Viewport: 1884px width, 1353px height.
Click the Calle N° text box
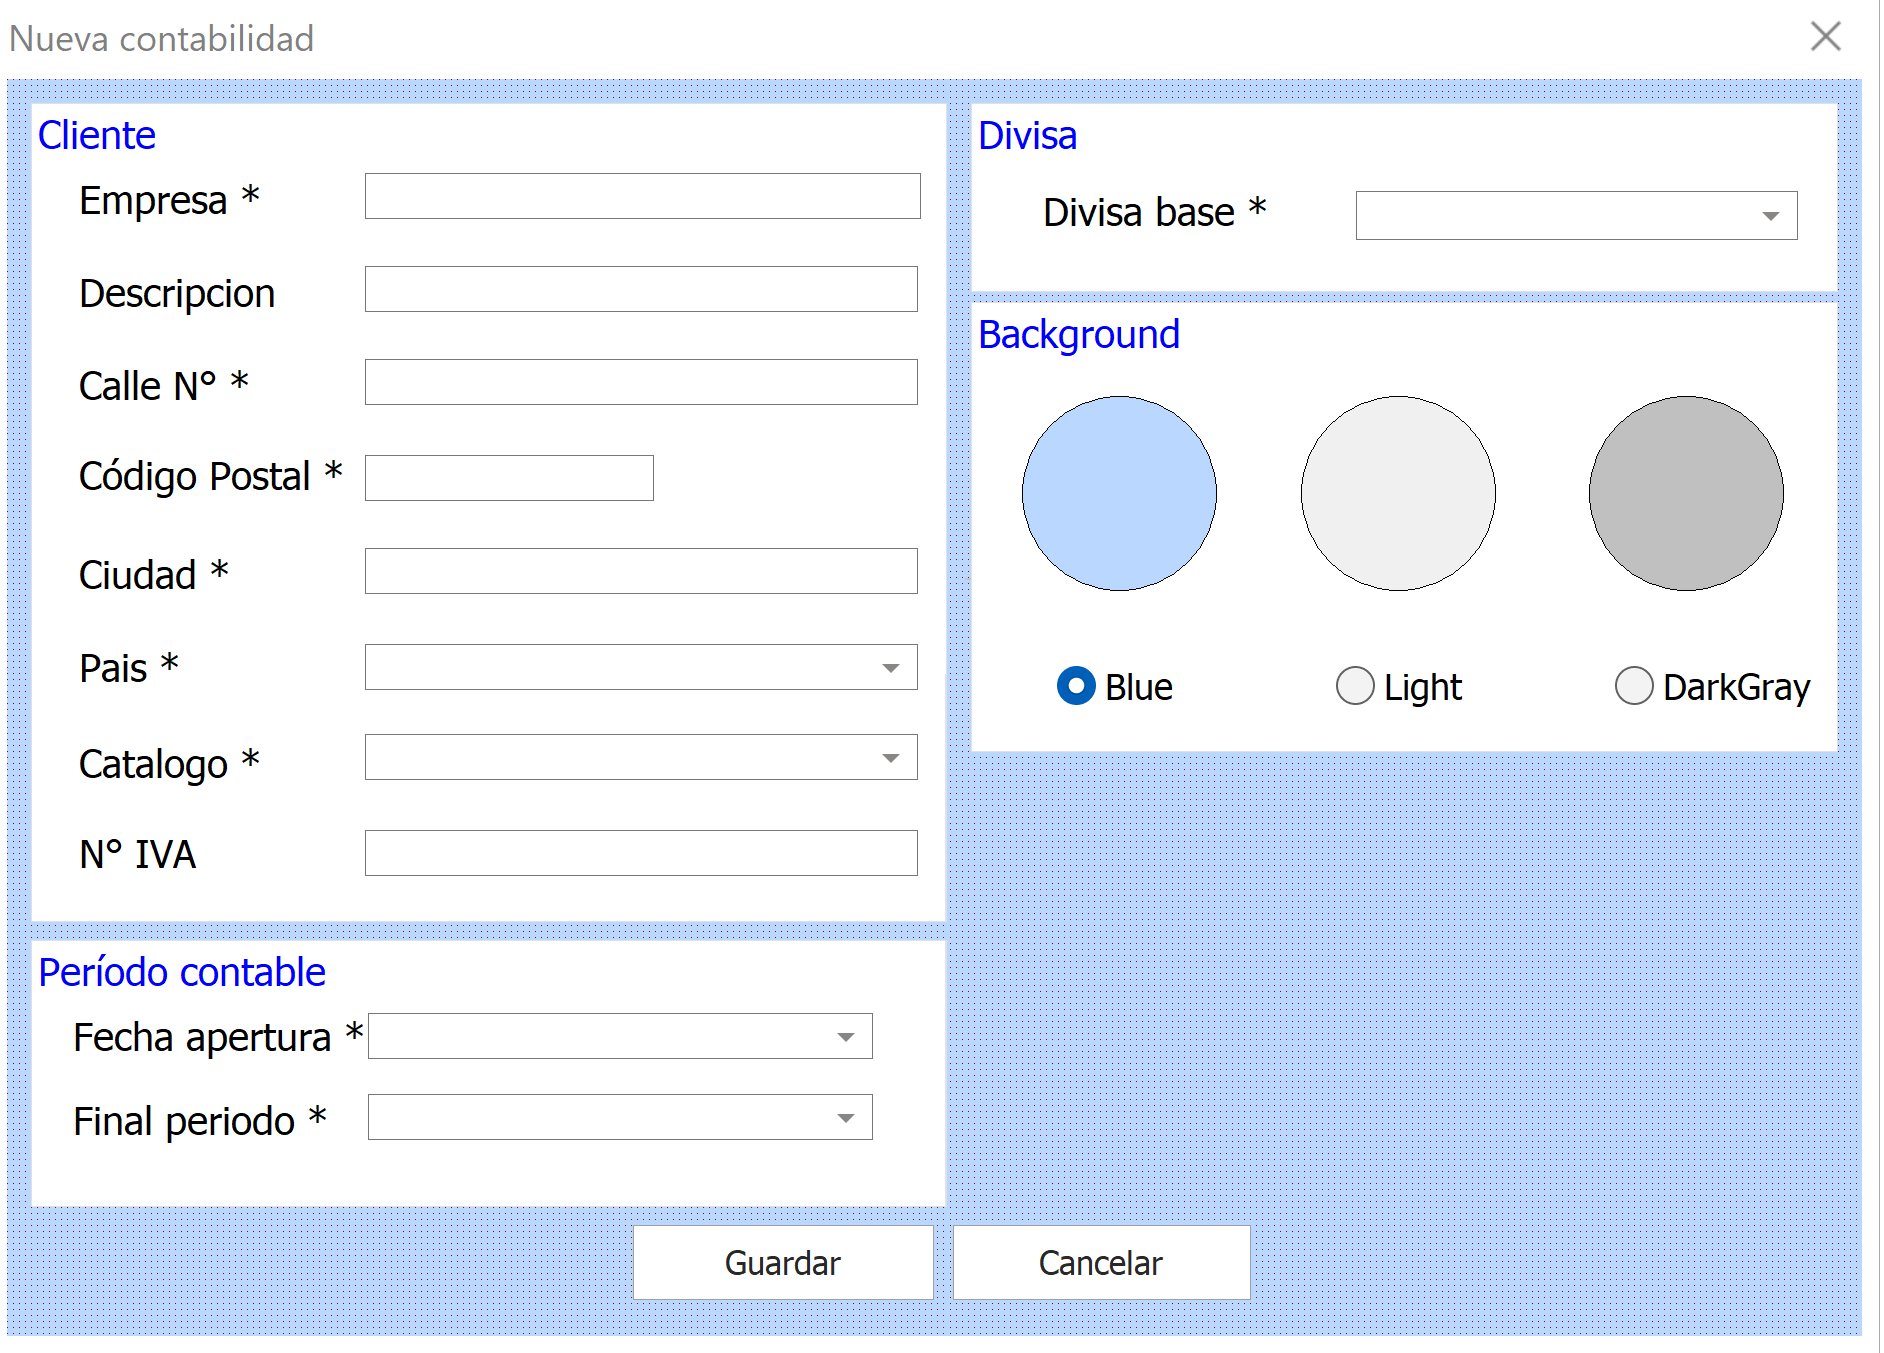[641, 382]
